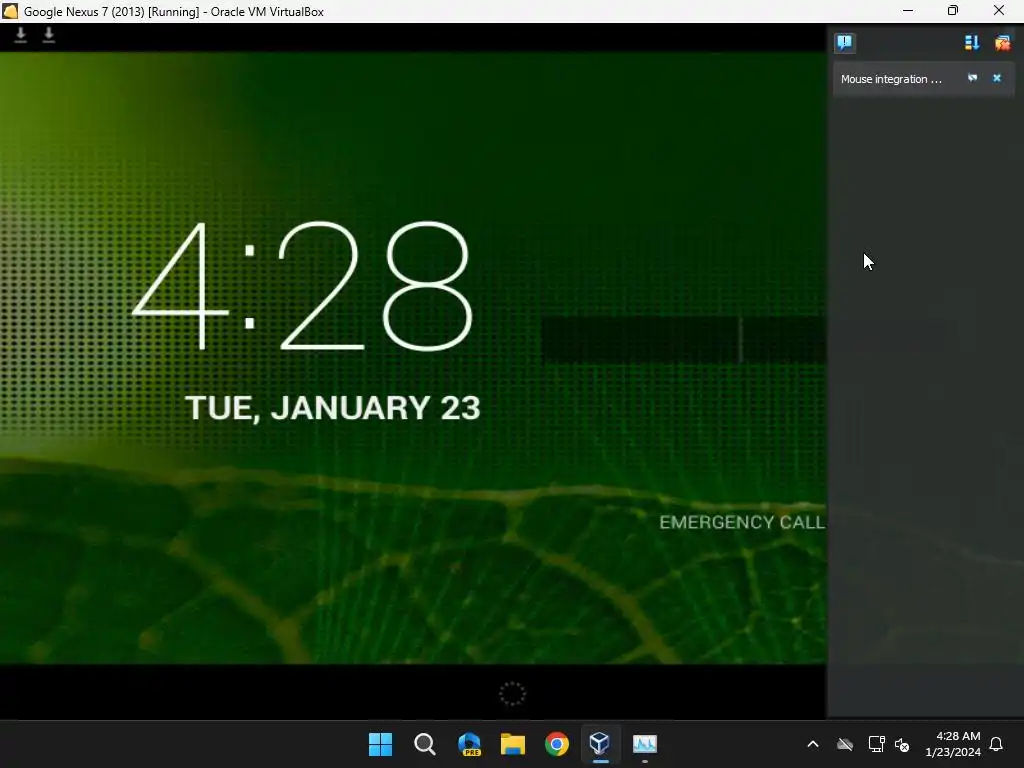Screen dimensions: 1024x768
Task: Open File Explorer from the taskbar
Action: point(513,744)
